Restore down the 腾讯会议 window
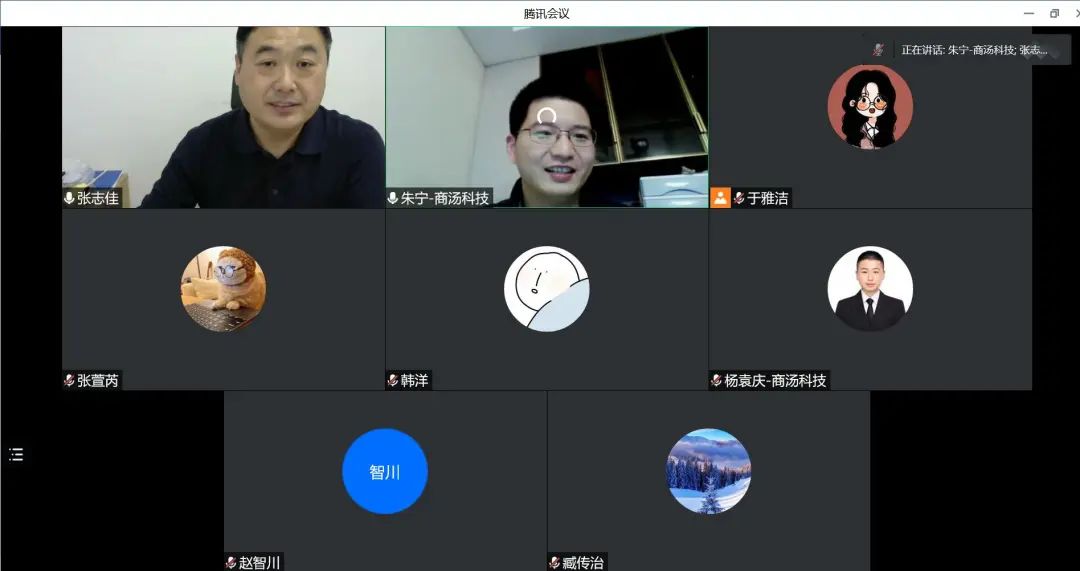Image resolution: width=1080 pixels, height=571 pixels. click(x=1055, y=13)
